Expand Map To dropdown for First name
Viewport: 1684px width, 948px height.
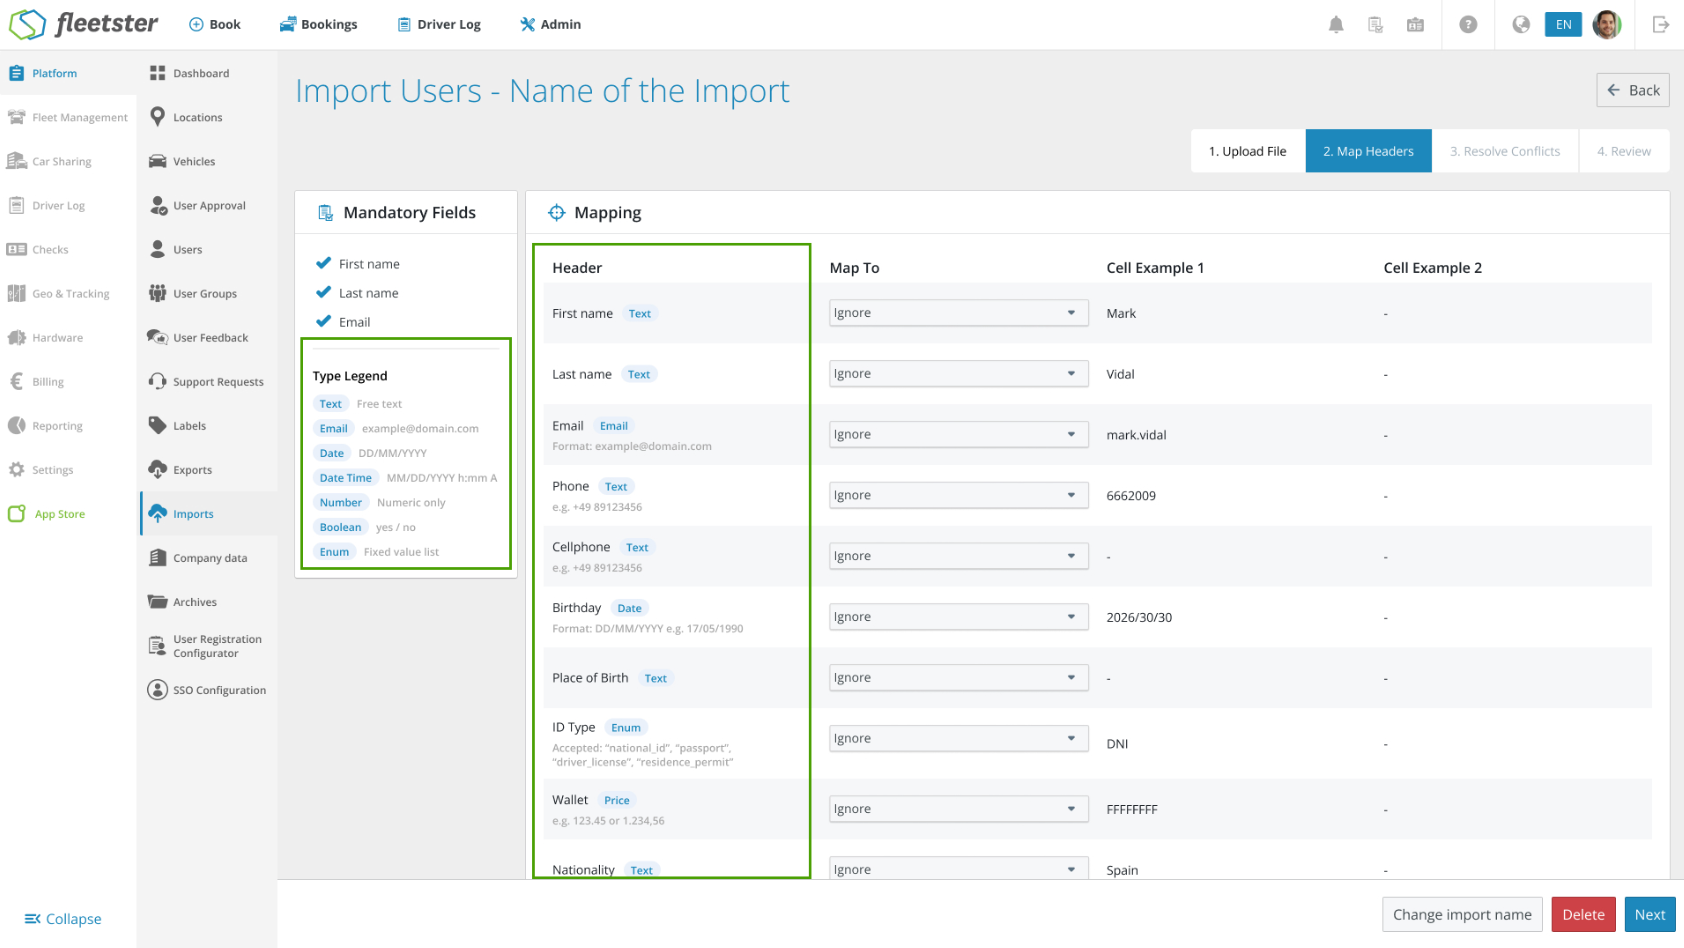[x=958, y=313]
